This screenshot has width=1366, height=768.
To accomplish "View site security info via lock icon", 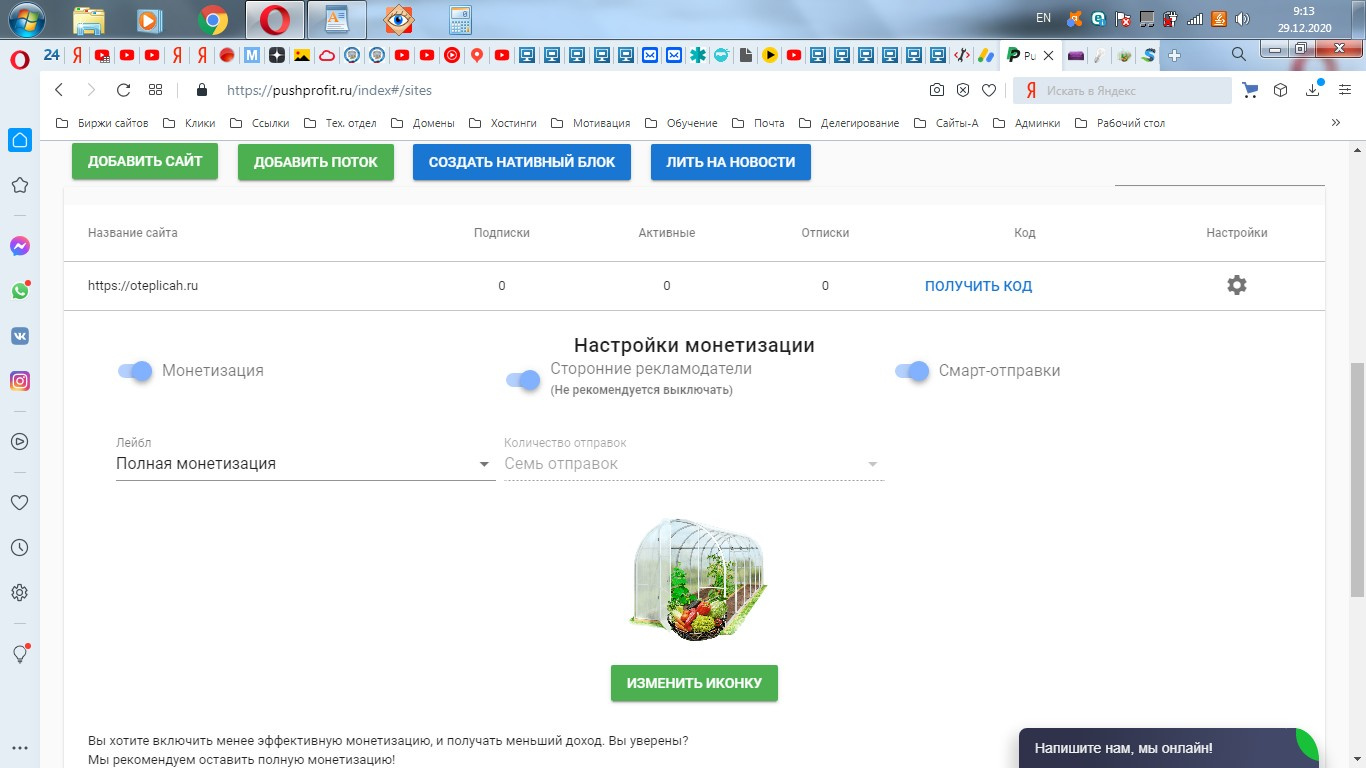I will [202, 90].
